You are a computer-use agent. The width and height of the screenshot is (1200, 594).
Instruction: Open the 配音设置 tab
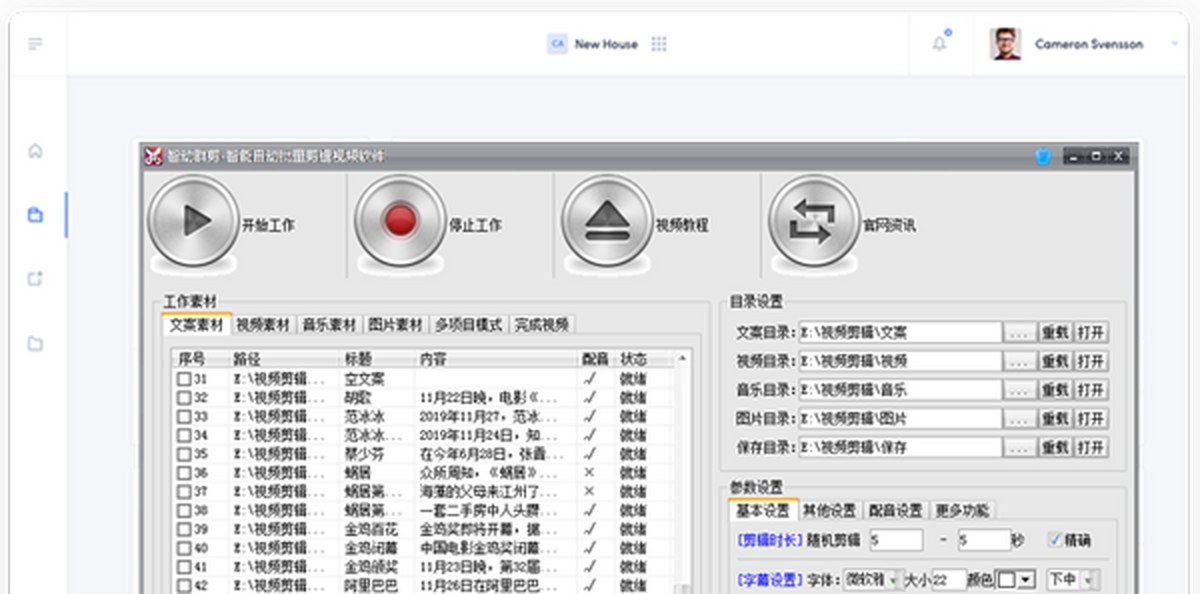click(895, 511)
